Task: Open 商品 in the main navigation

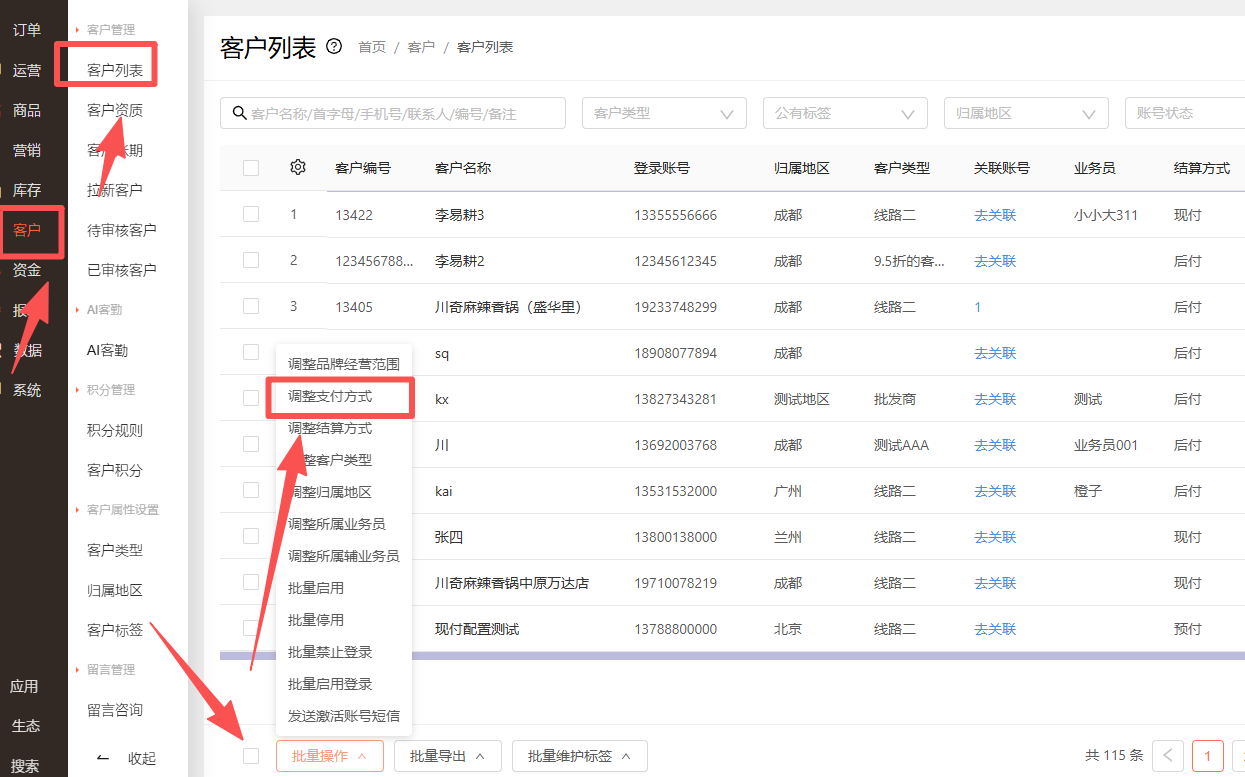Action: (27, 110)
